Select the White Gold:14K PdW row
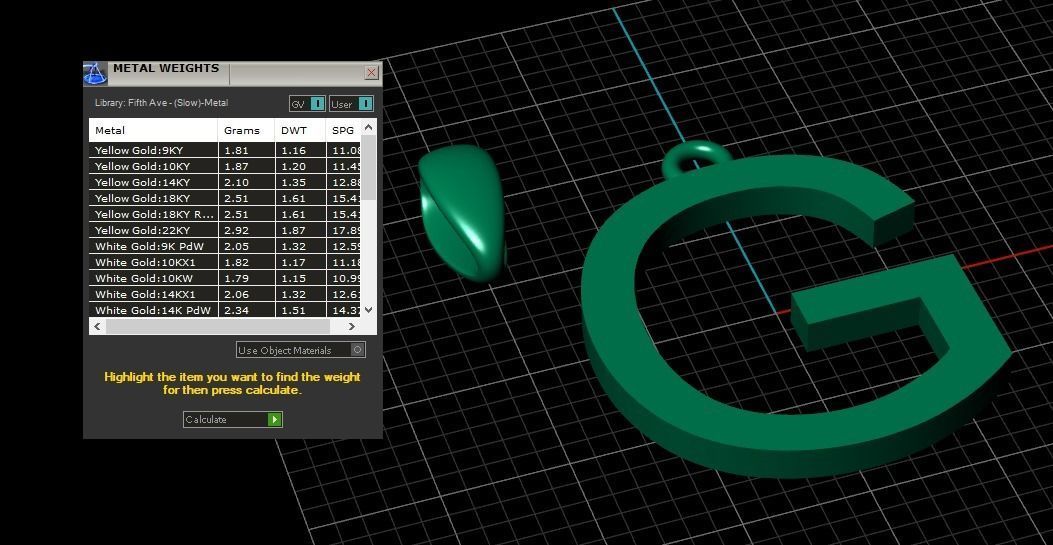1053x545 pixels. tap(225, 310)
